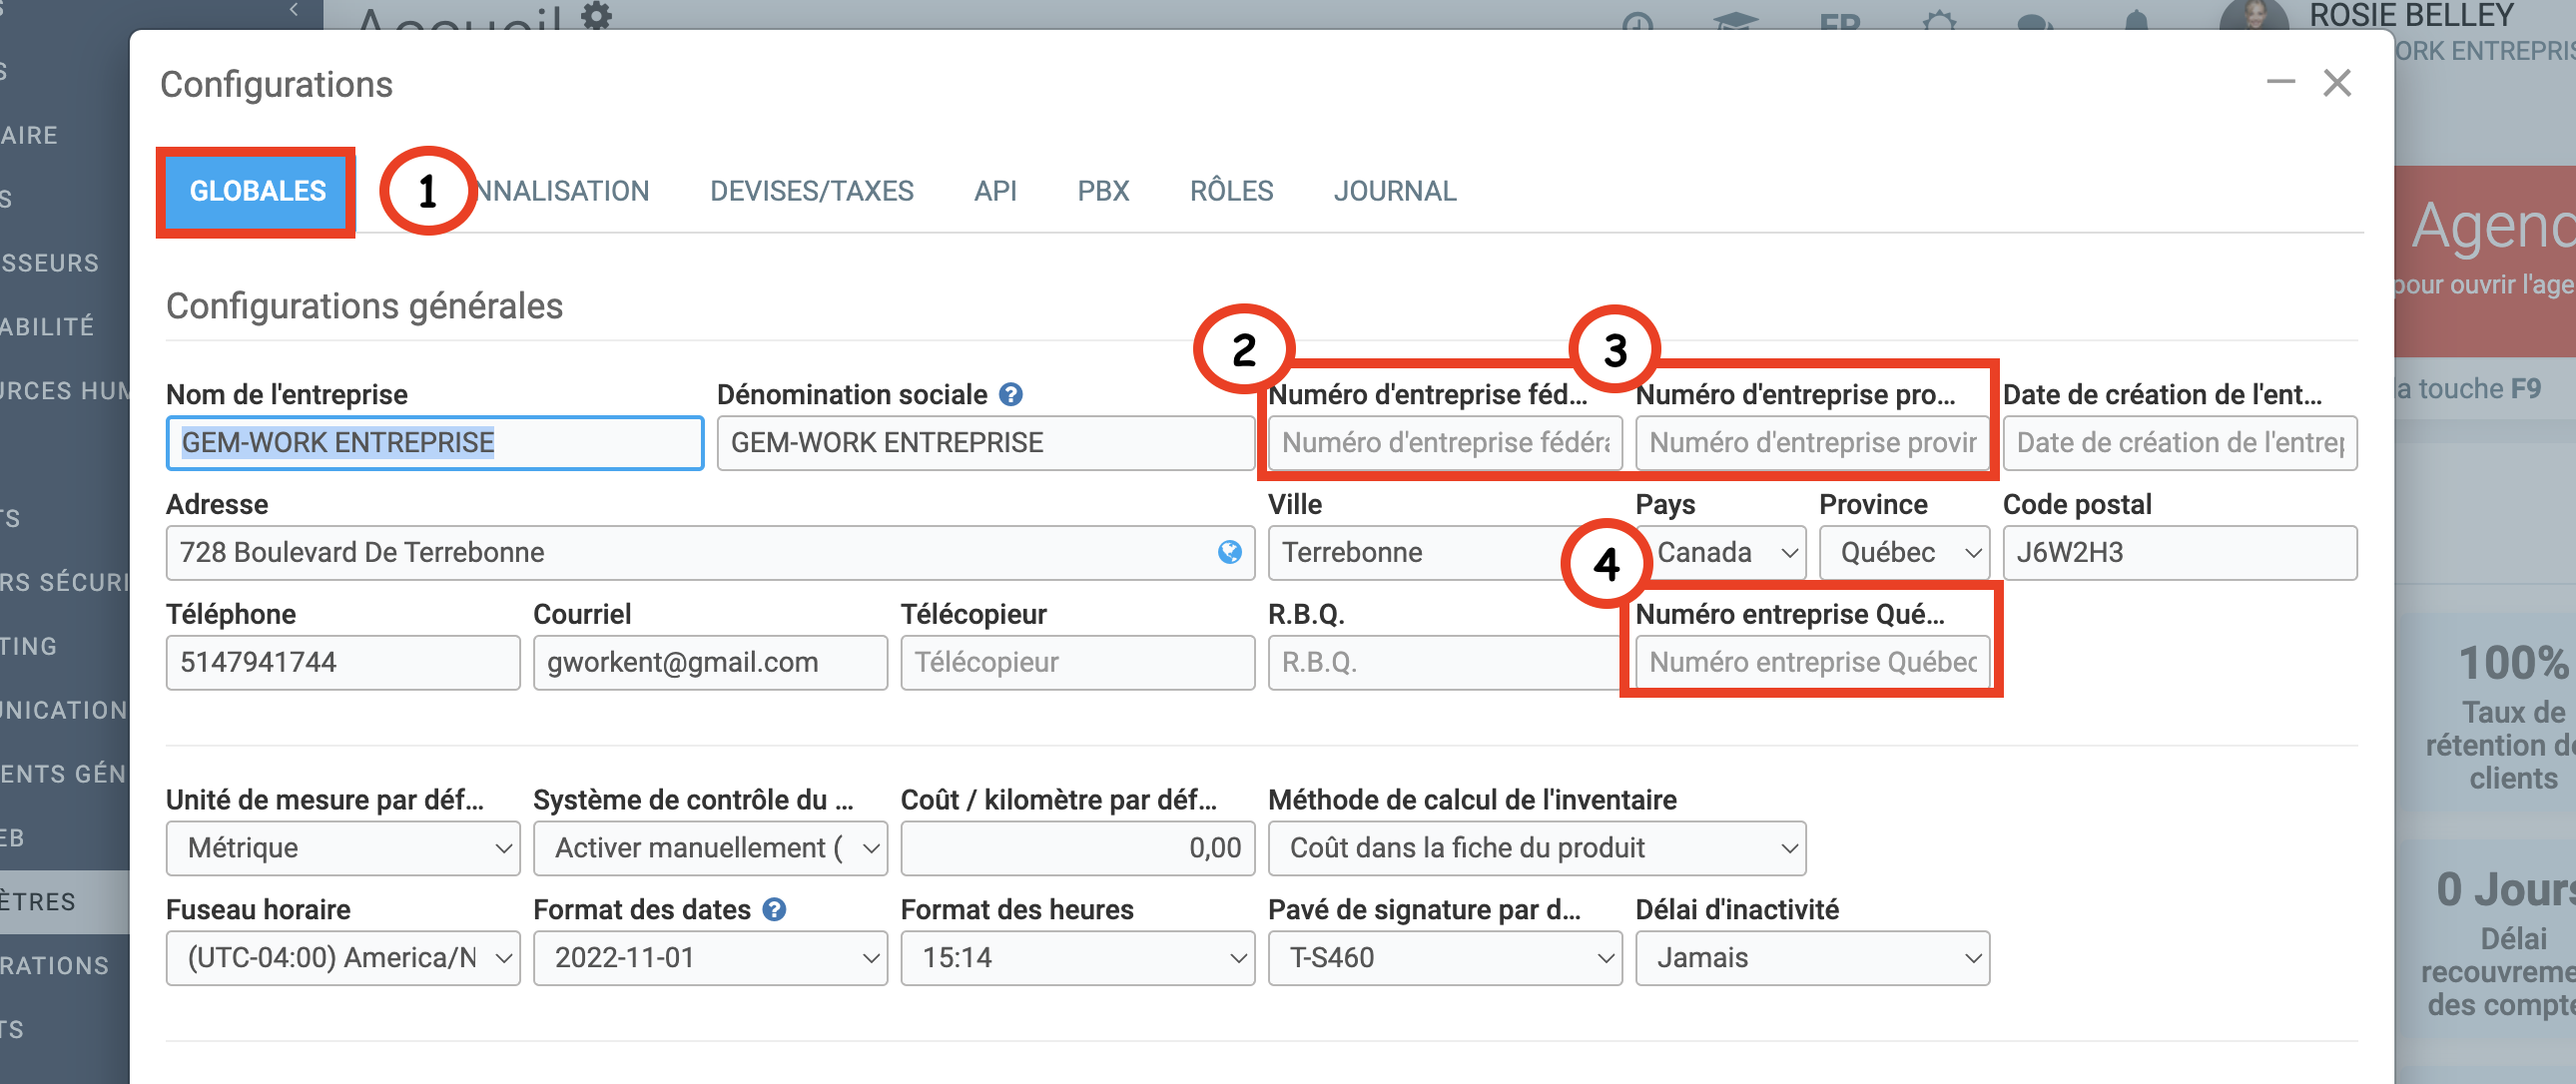Switch to the DEVISES/TAXES tab
Viewport: 2576px width, 1084px height.
811,191
